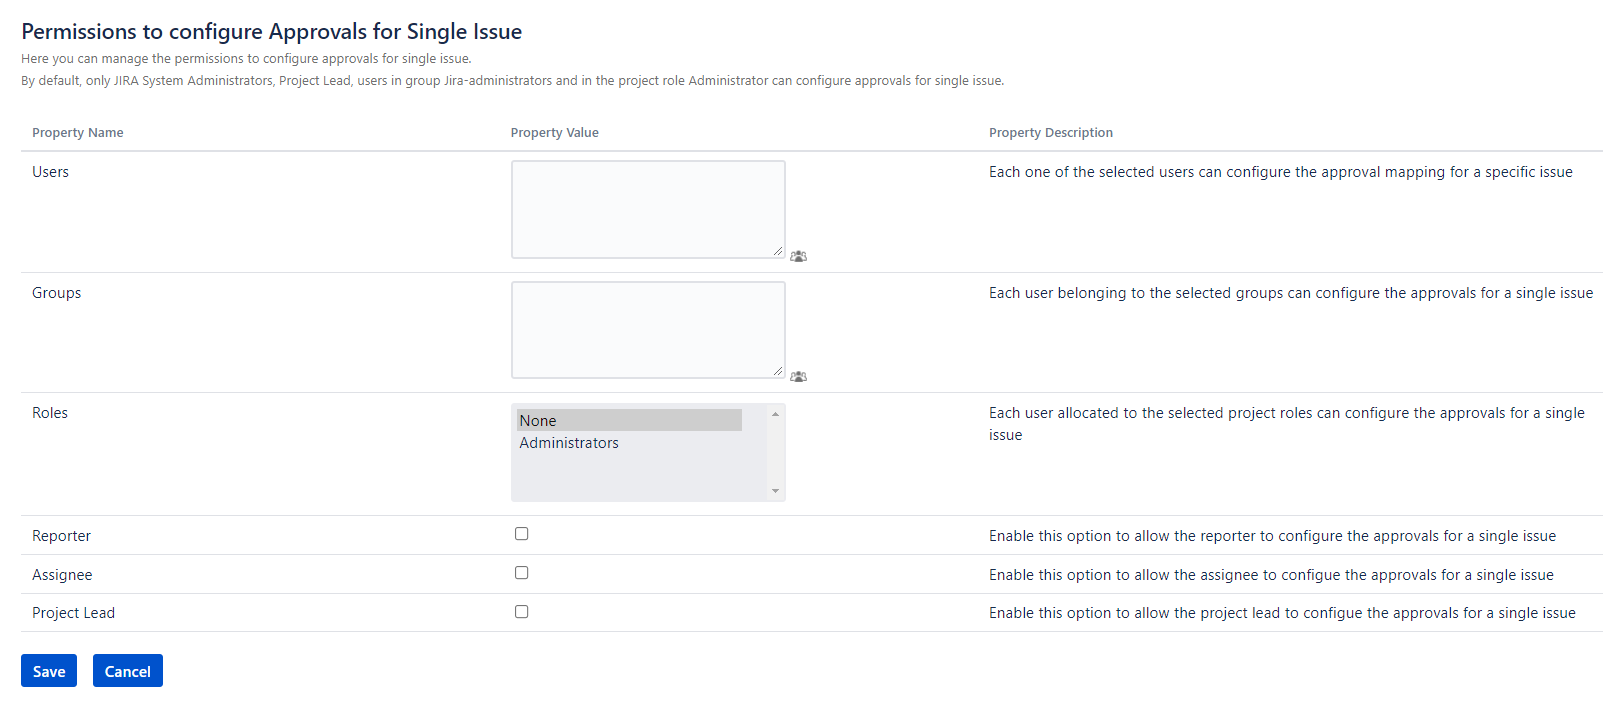The width and height of the screenshot is (1603, 722).
Task: Click the Users text area resize handle
Action: click(778, 251)
